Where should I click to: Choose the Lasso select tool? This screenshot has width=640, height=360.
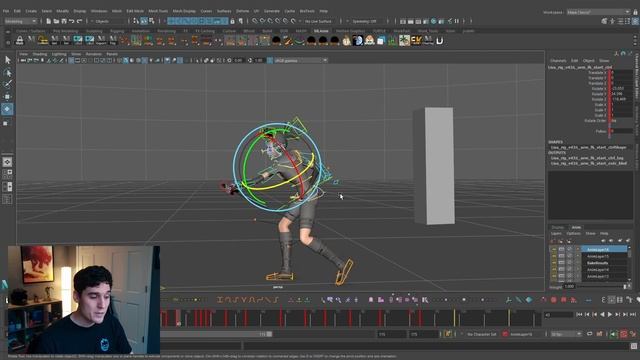[7, 73]
